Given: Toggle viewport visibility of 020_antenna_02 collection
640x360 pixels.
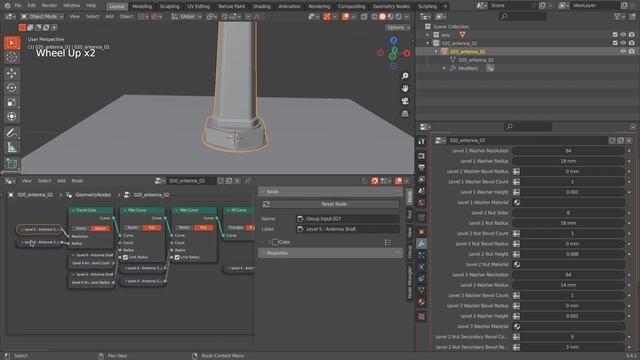Looking at the screenshot, I should coord(623,43).
